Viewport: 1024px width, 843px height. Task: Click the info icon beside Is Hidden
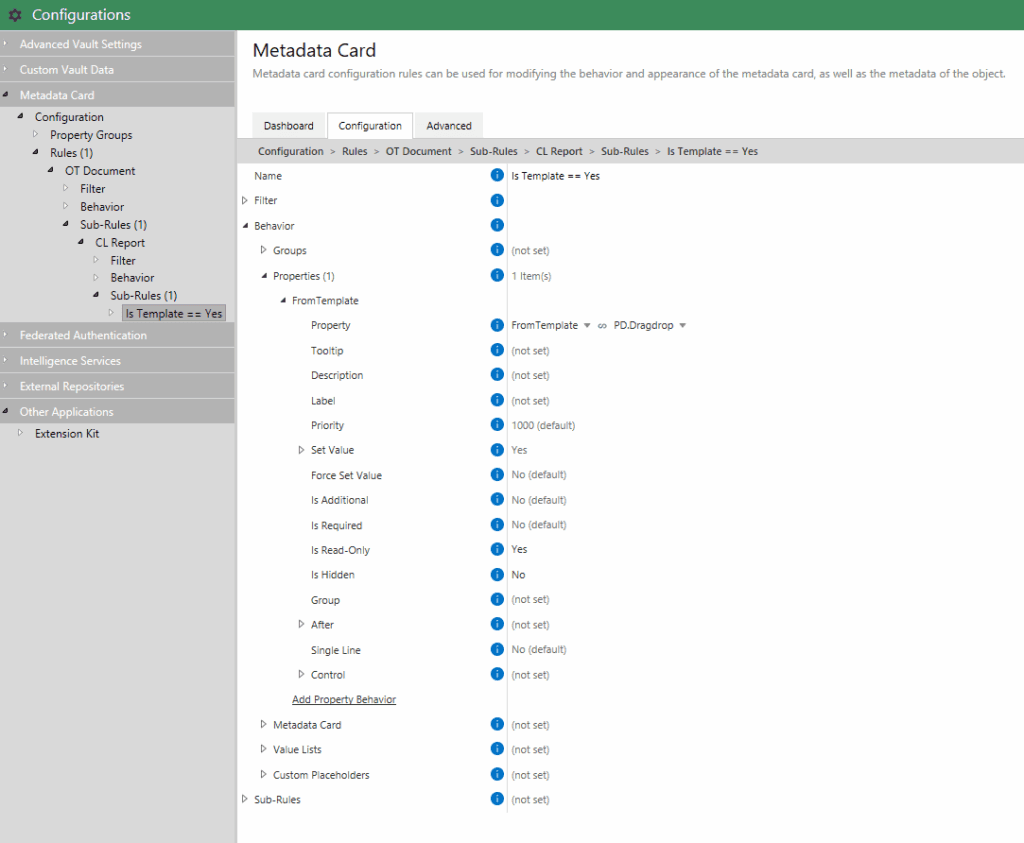tap(497, 574)
